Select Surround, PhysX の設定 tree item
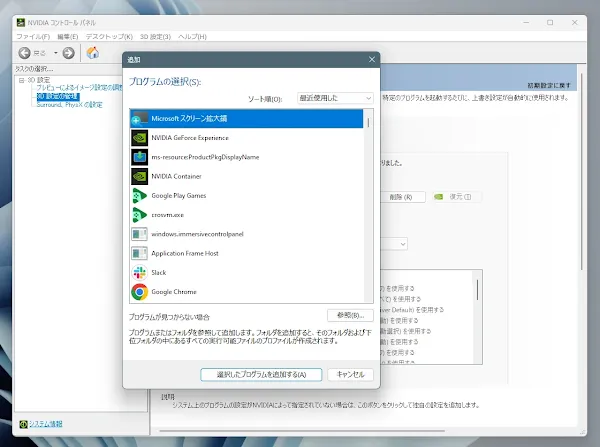 [x=69, y=104]
